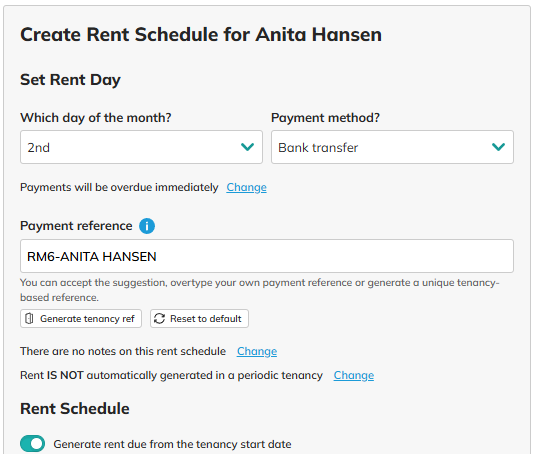
Task: Click the Which day of the month label
Action: pos(96,118)
